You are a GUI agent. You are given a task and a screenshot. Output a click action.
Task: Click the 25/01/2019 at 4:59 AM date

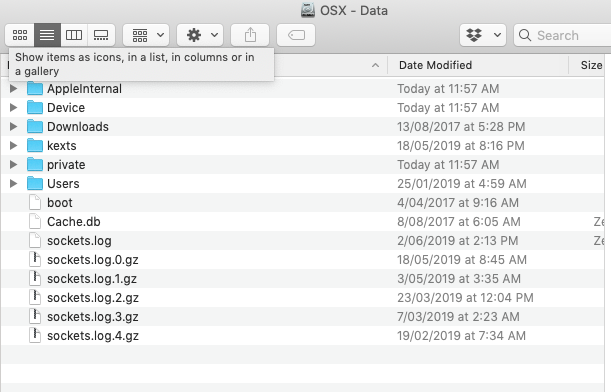[462, 184]
